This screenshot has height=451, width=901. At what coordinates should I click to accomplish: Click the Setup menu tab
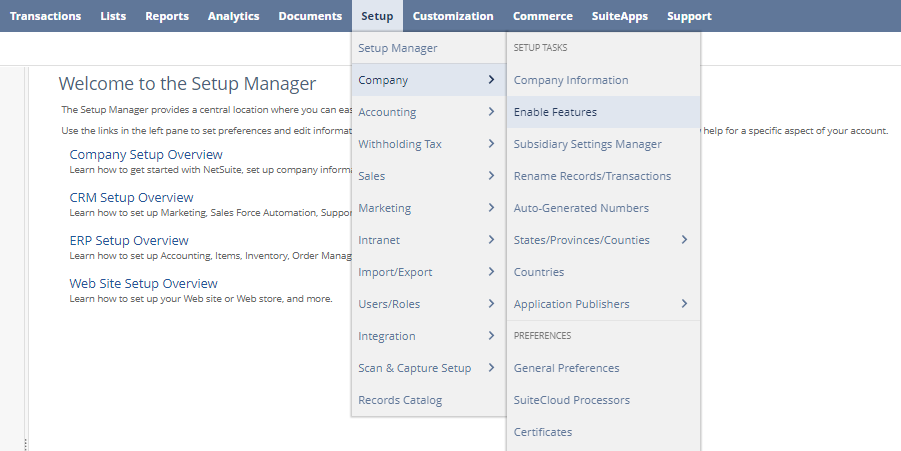pyautogui.click(x=377, y=16)
